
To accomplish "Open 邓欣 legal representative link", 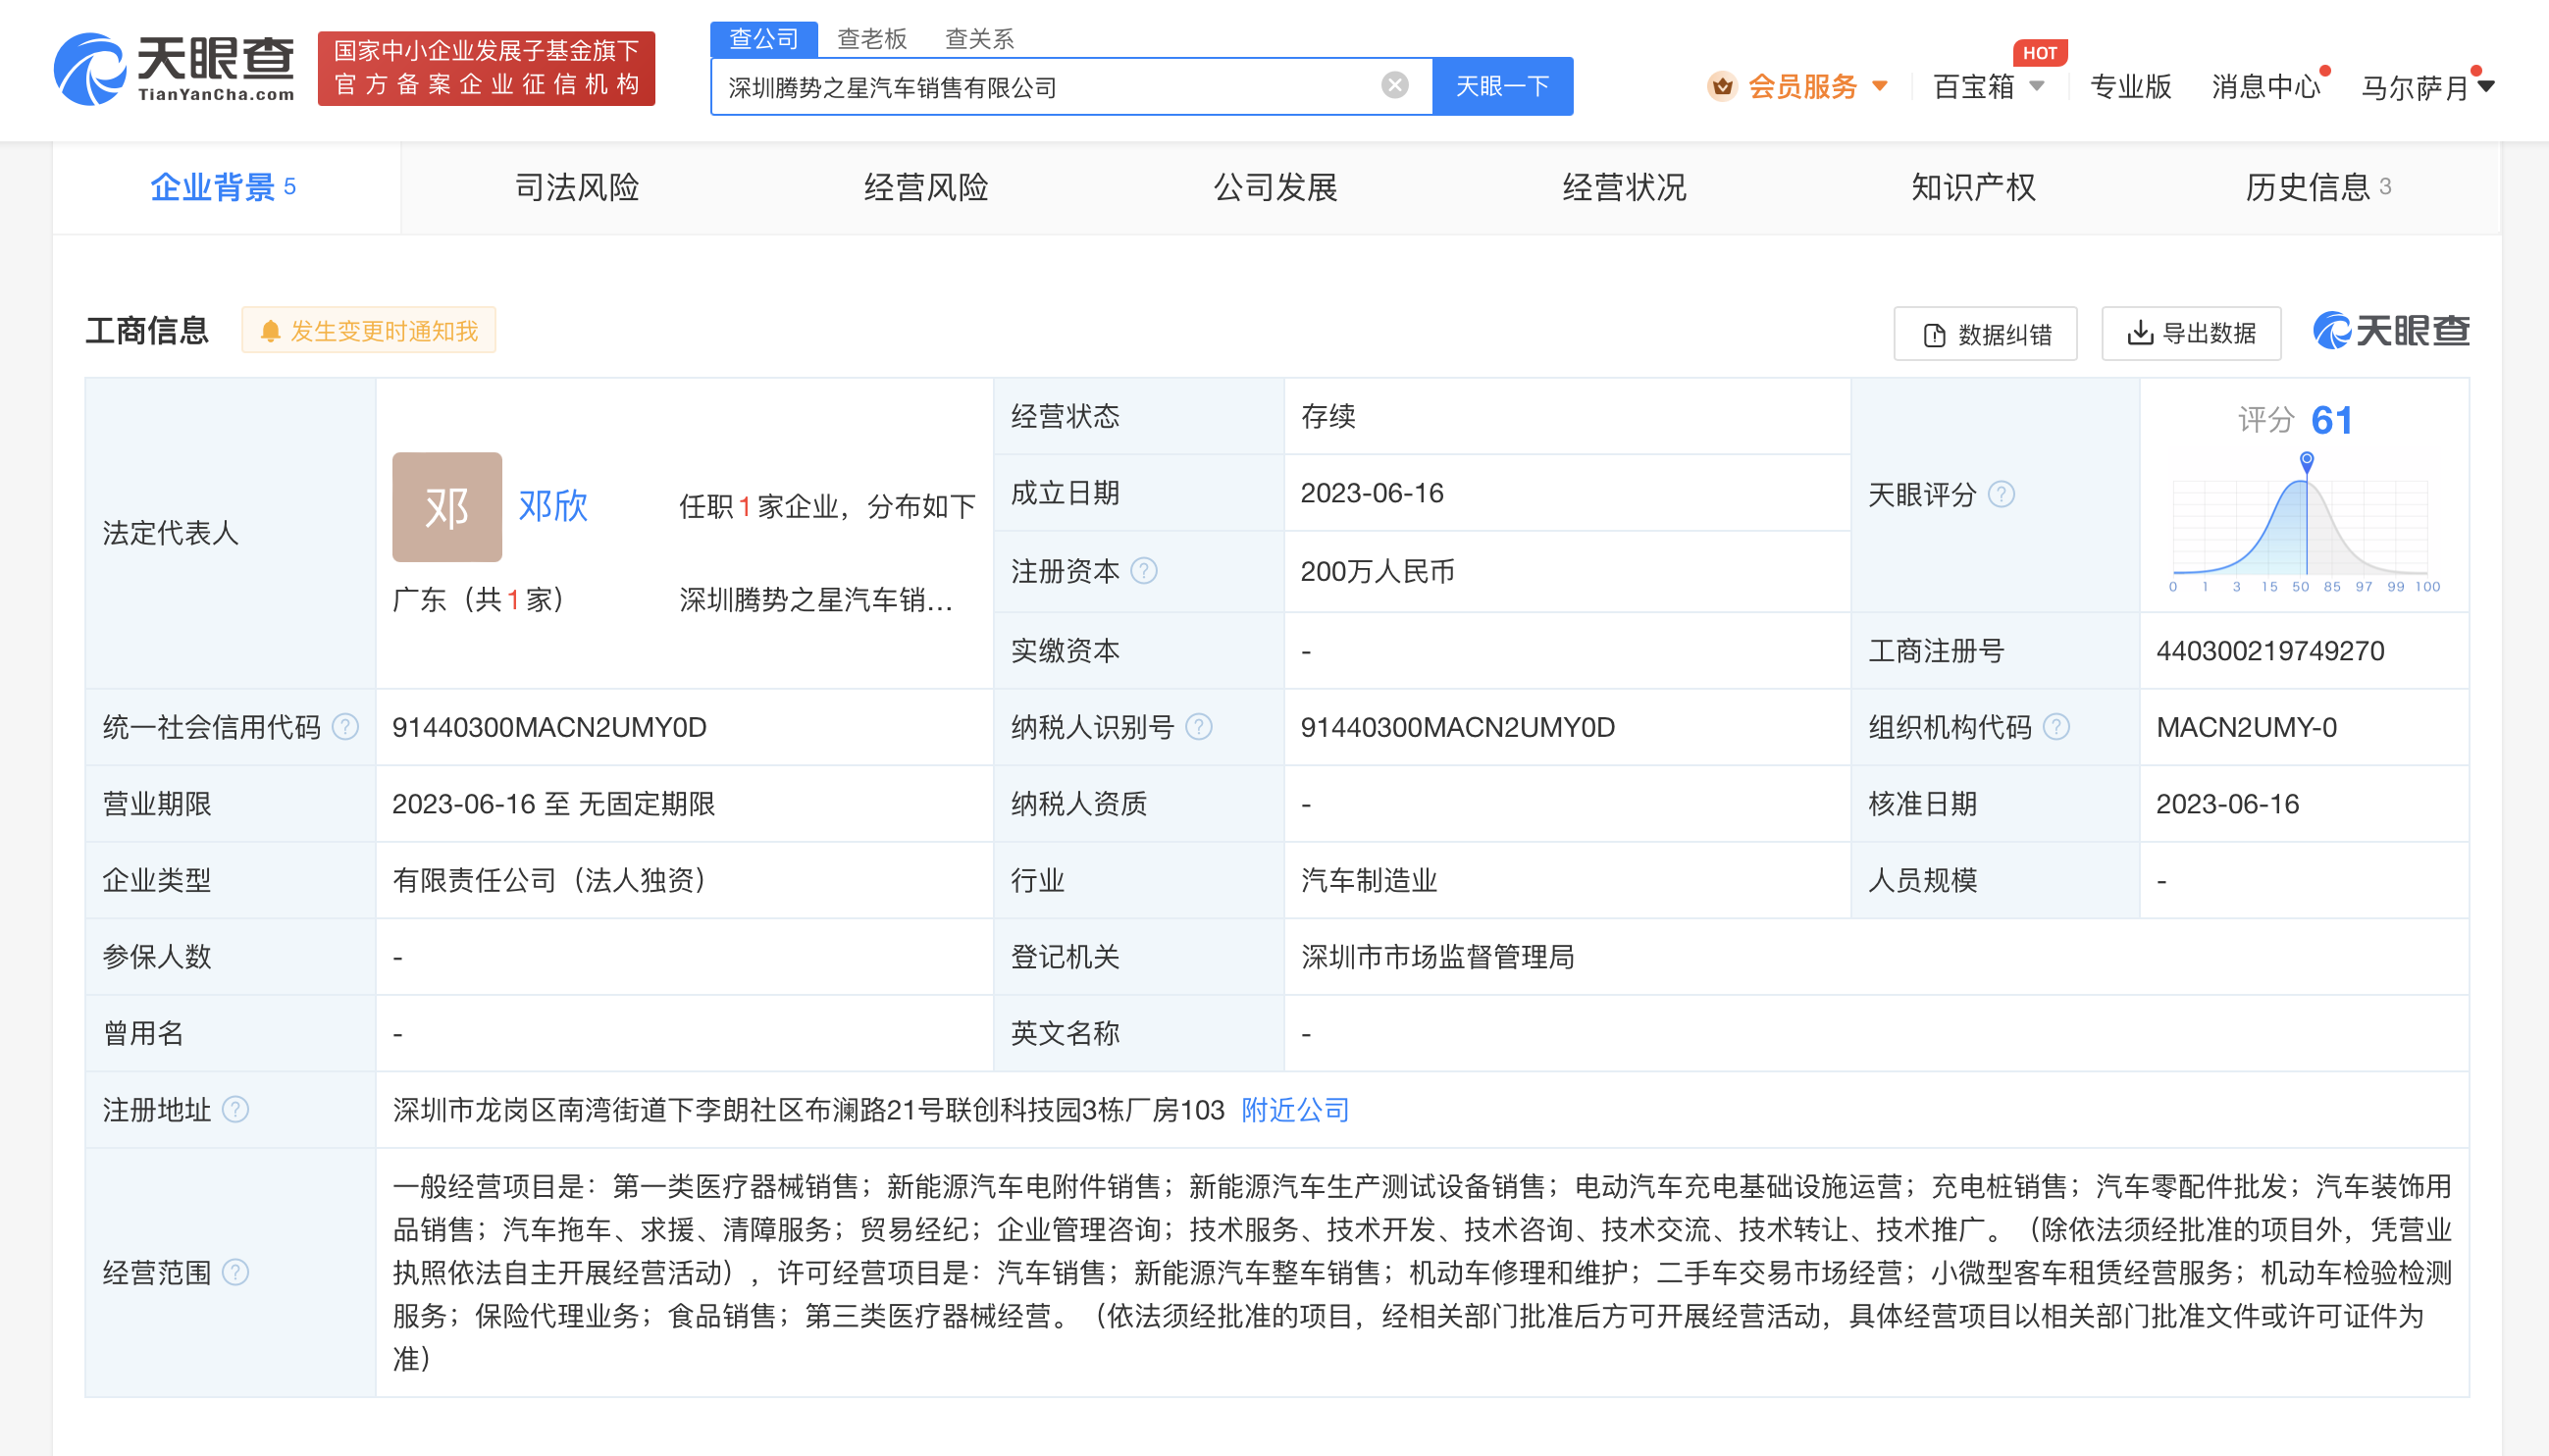I will coord(552,507).
